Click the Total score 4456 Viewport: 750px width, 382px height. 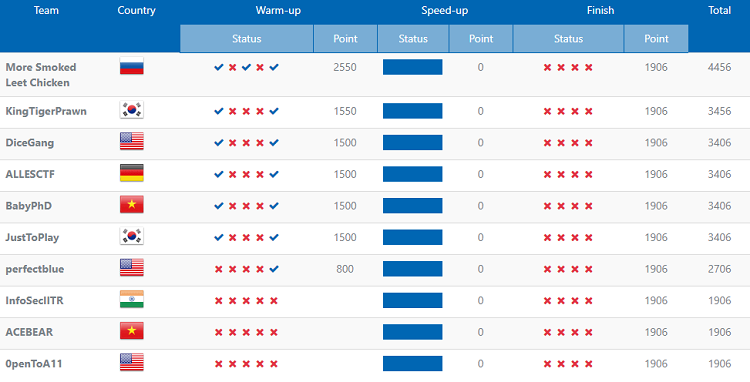pyautogui.click(x=719, y=67)
